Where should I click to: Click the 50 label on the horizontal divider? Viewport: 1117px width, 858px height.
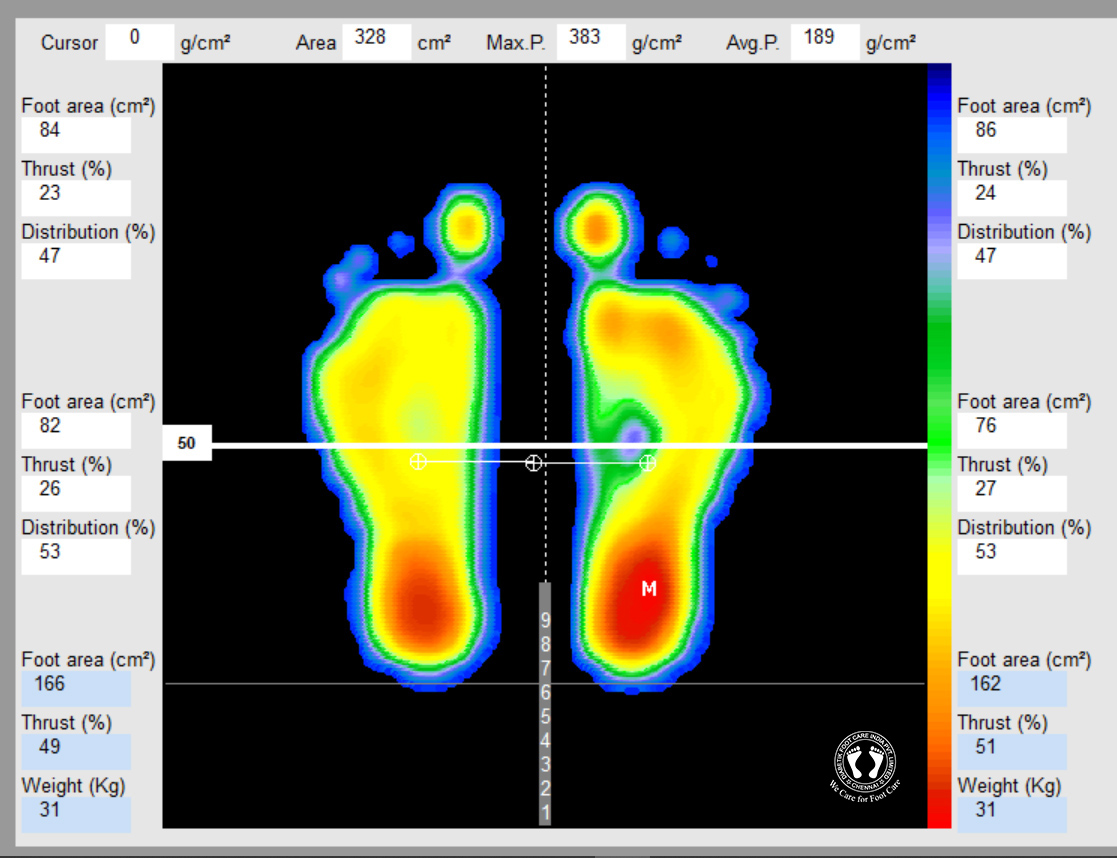click(187, 444)
